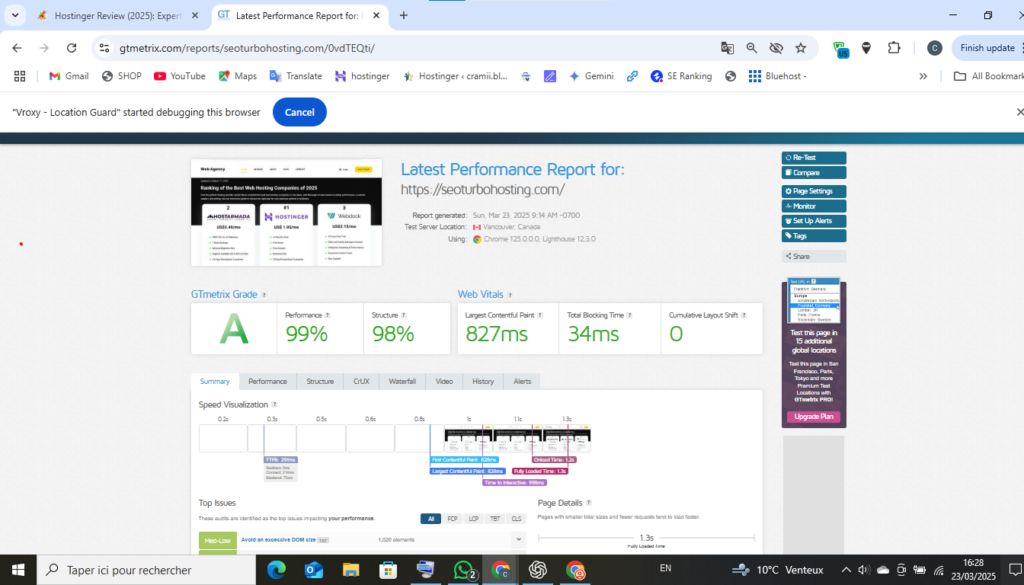Screen dimensions: 1024x585
Task: Open the apps grid in bookmarks bar
Action: point(20,76)
